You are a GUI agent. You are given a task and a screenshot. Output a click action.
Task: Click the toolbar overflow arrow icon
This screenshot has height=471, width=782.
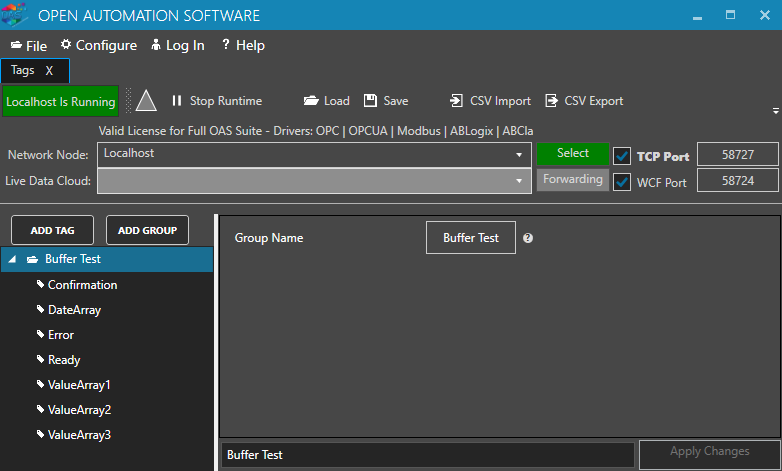(776, 111)
